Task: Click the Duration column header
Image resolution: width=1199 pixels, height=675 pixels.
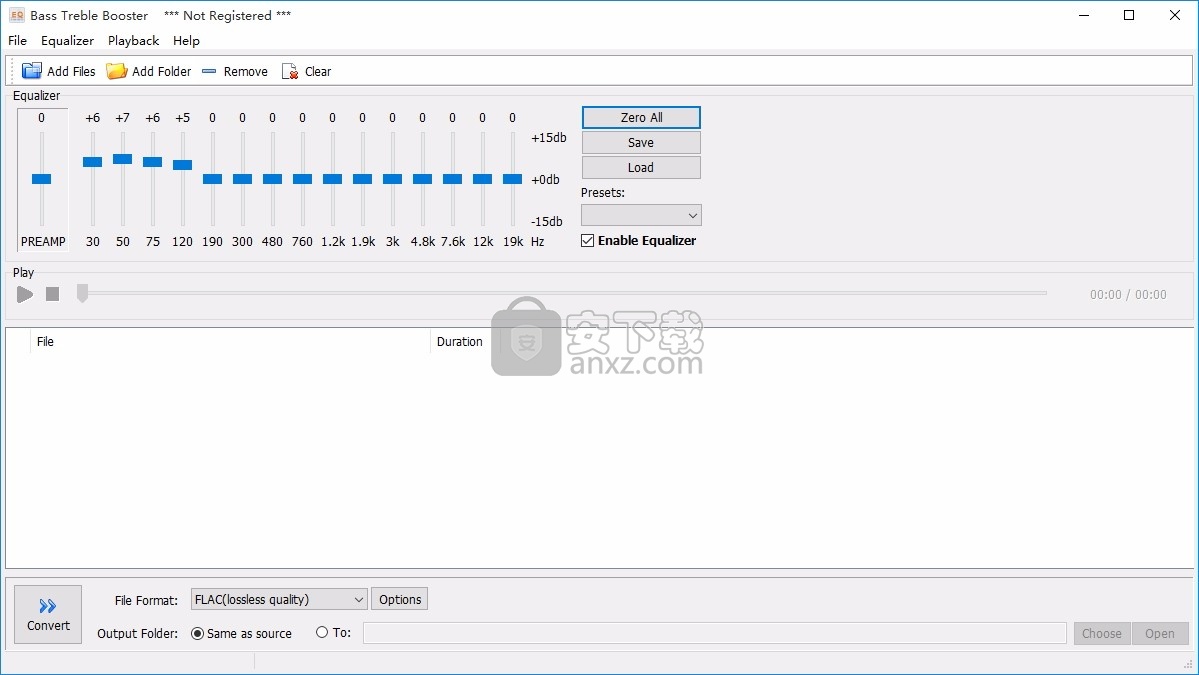Action: (x=464, y=342)
